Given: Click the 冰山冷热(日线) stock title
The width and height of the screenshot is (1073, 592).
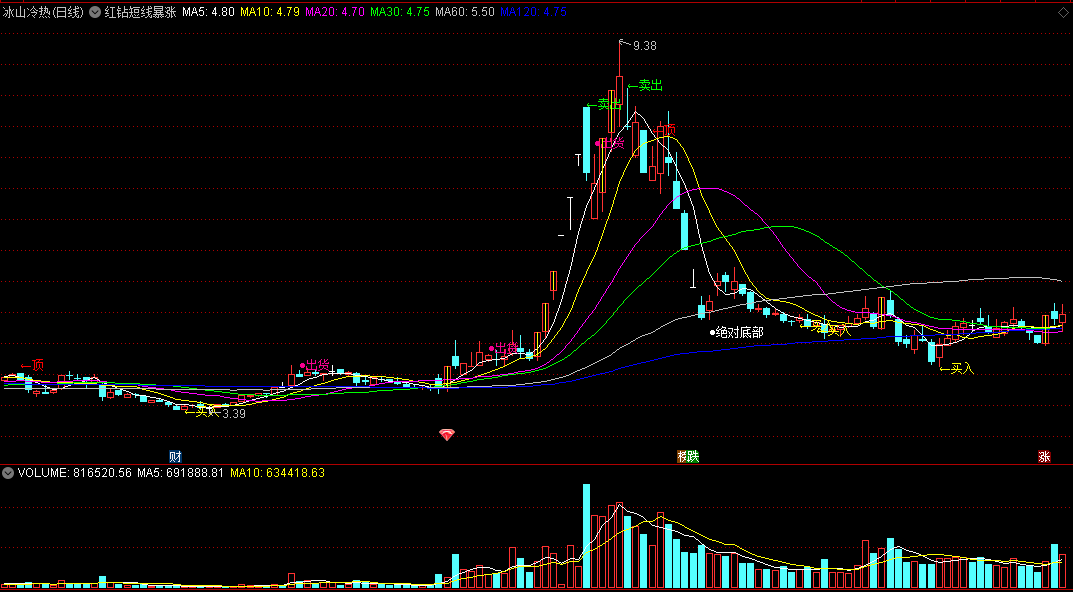Looking at the screenshot, I should tap(43, 12).
